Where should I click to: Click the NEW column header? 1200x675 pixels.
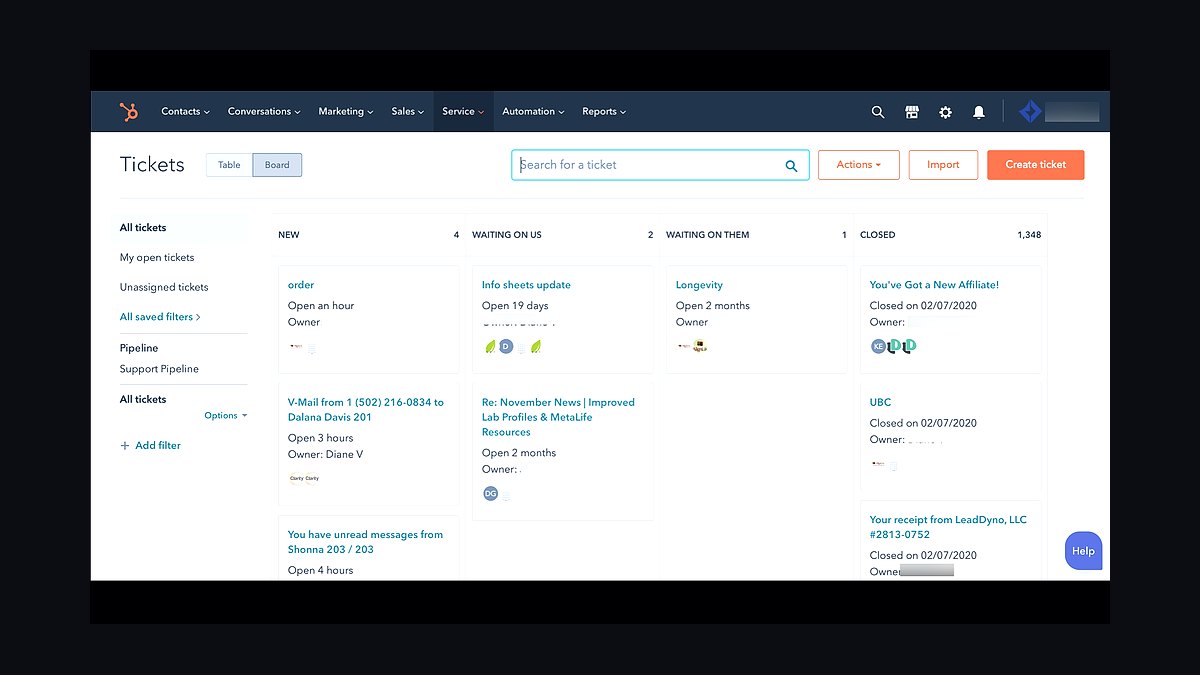pyautogui.click(x=289, y=235)
